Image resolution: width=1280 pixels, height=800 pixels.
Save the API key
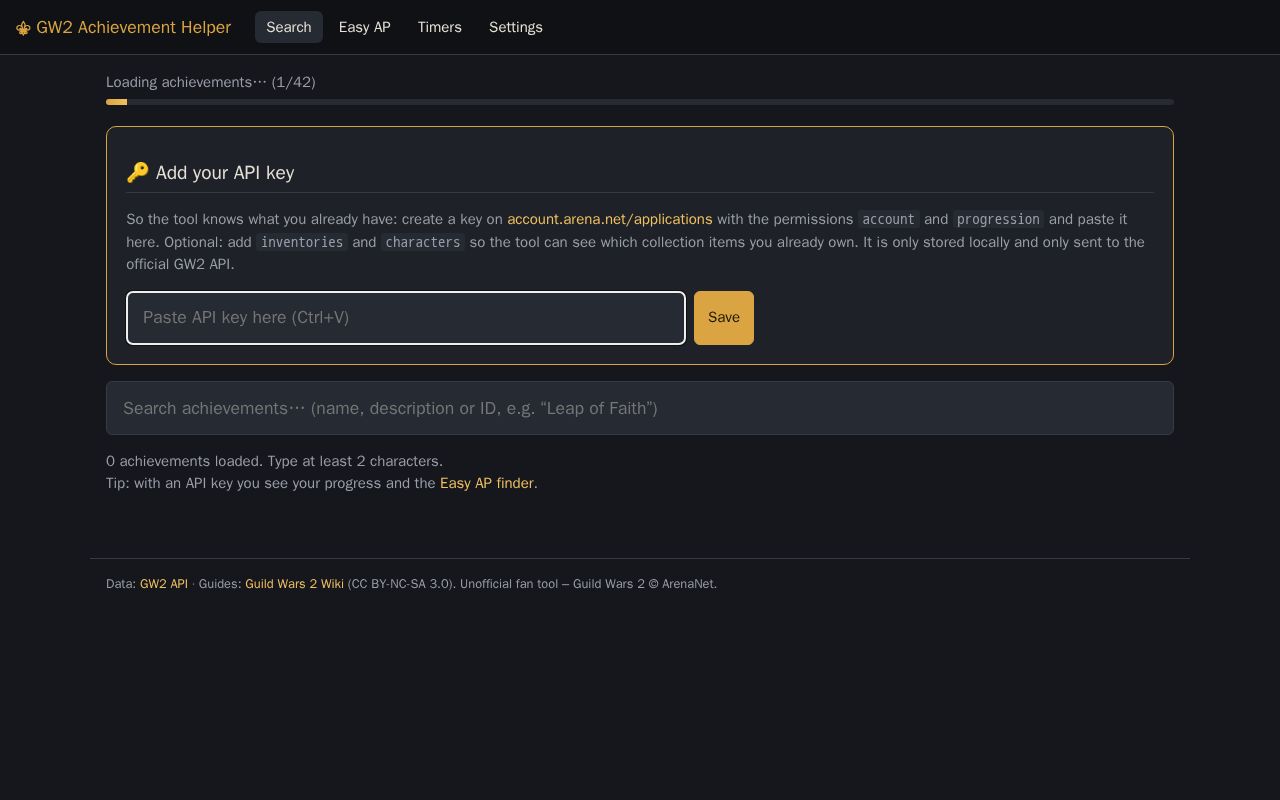pyautogui.click(x=724, y=318)
